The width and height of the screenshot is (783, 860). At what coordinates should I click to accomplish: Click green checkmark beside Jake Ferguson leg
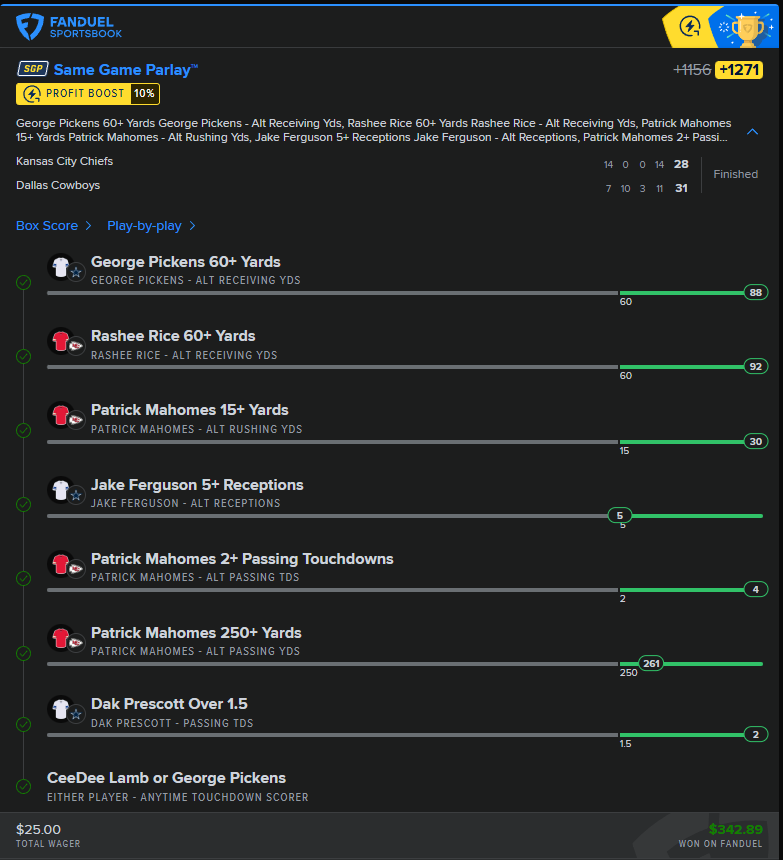(23, 505)
